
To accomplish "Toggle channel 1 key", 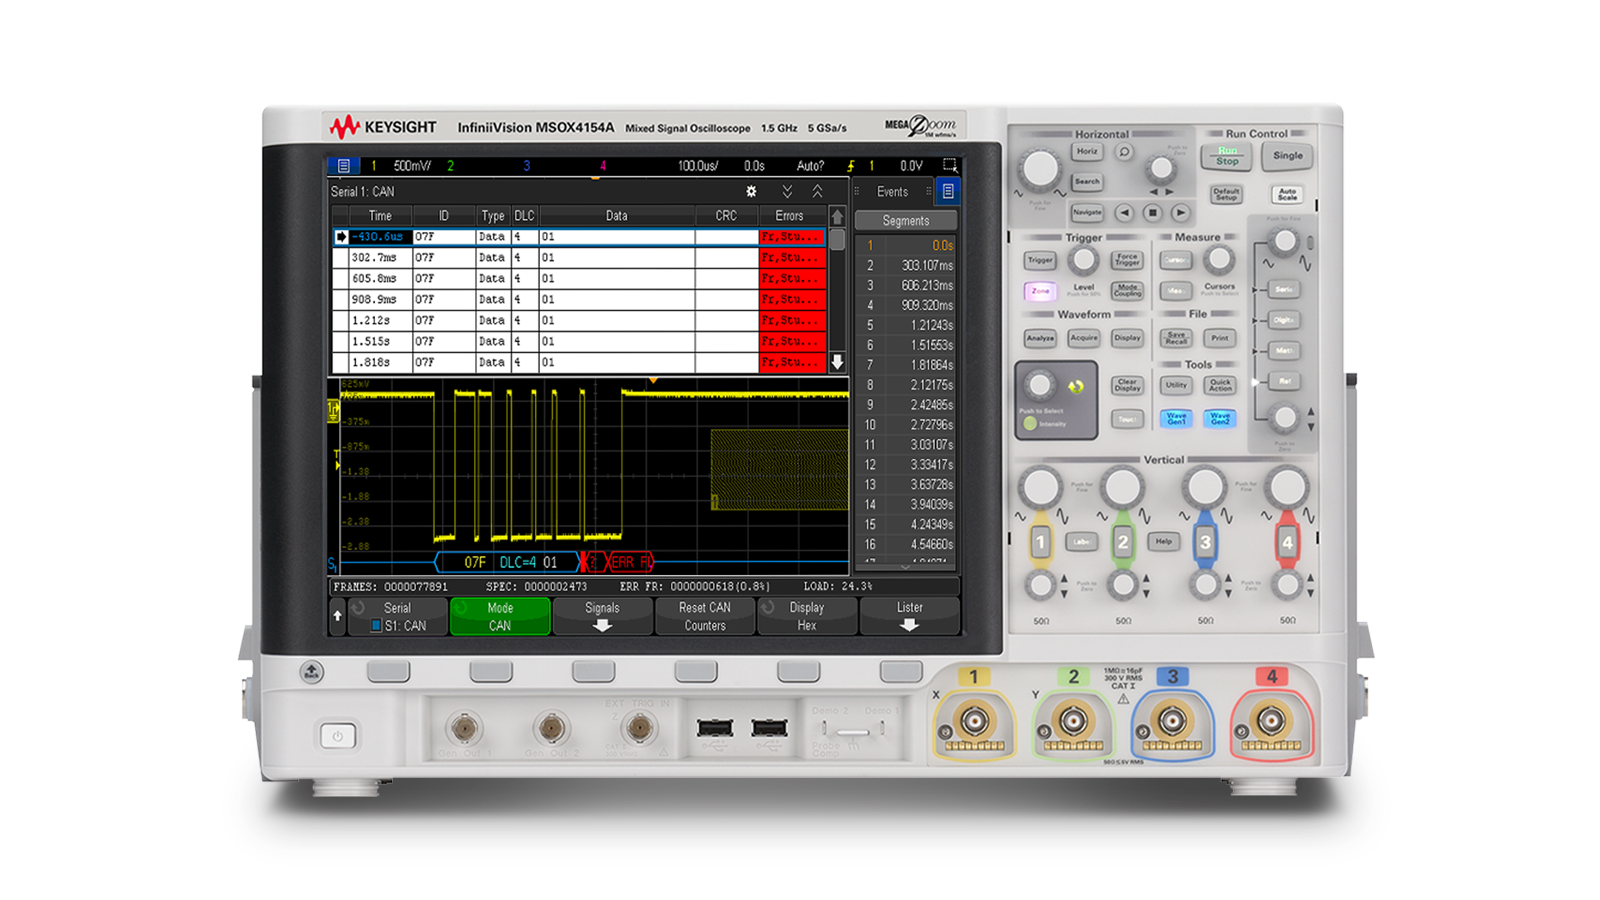I will coord(1040,543).
